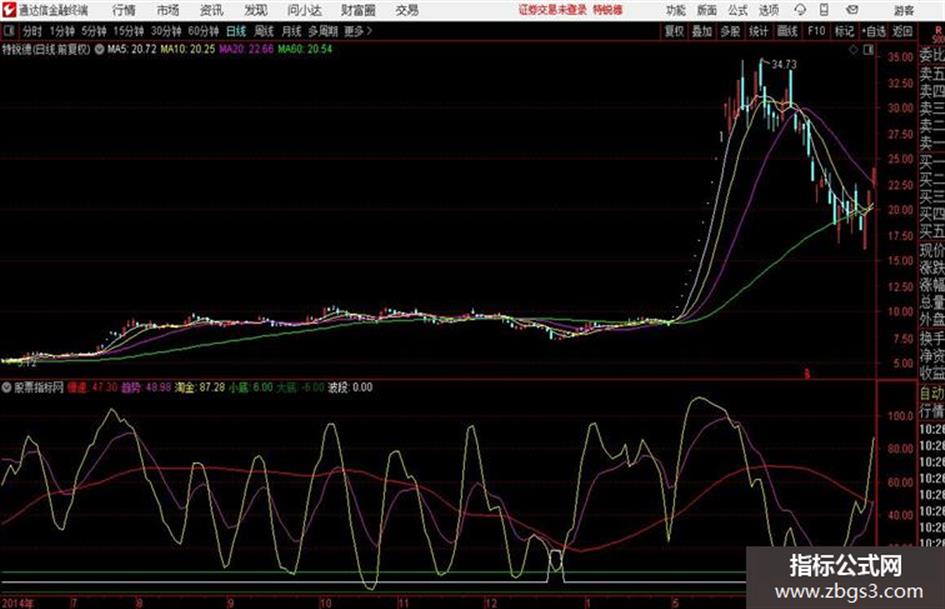Open the 选项 menu

(x=769, y=10)
